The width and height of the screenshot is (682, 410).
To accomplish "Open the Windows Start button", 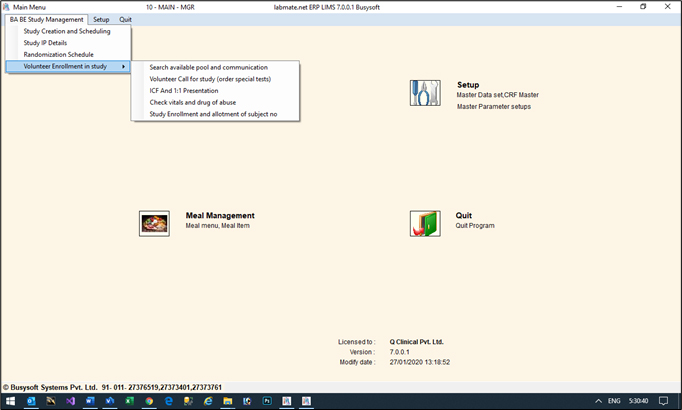I will coord(10,401).
